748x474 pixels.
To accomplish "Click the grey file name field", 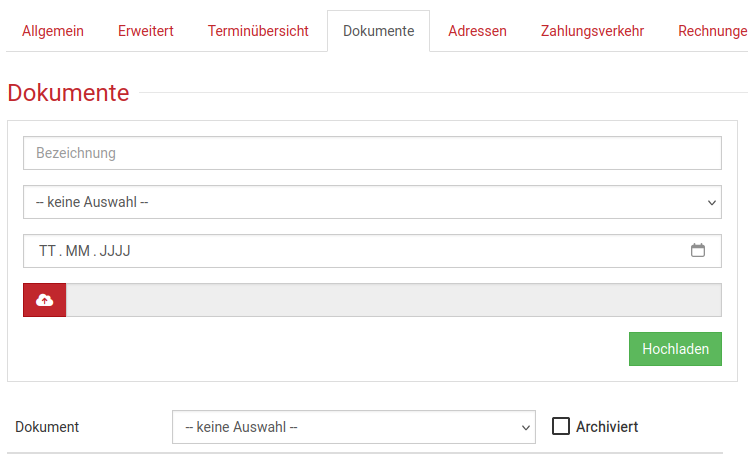I will click(393, 300).
